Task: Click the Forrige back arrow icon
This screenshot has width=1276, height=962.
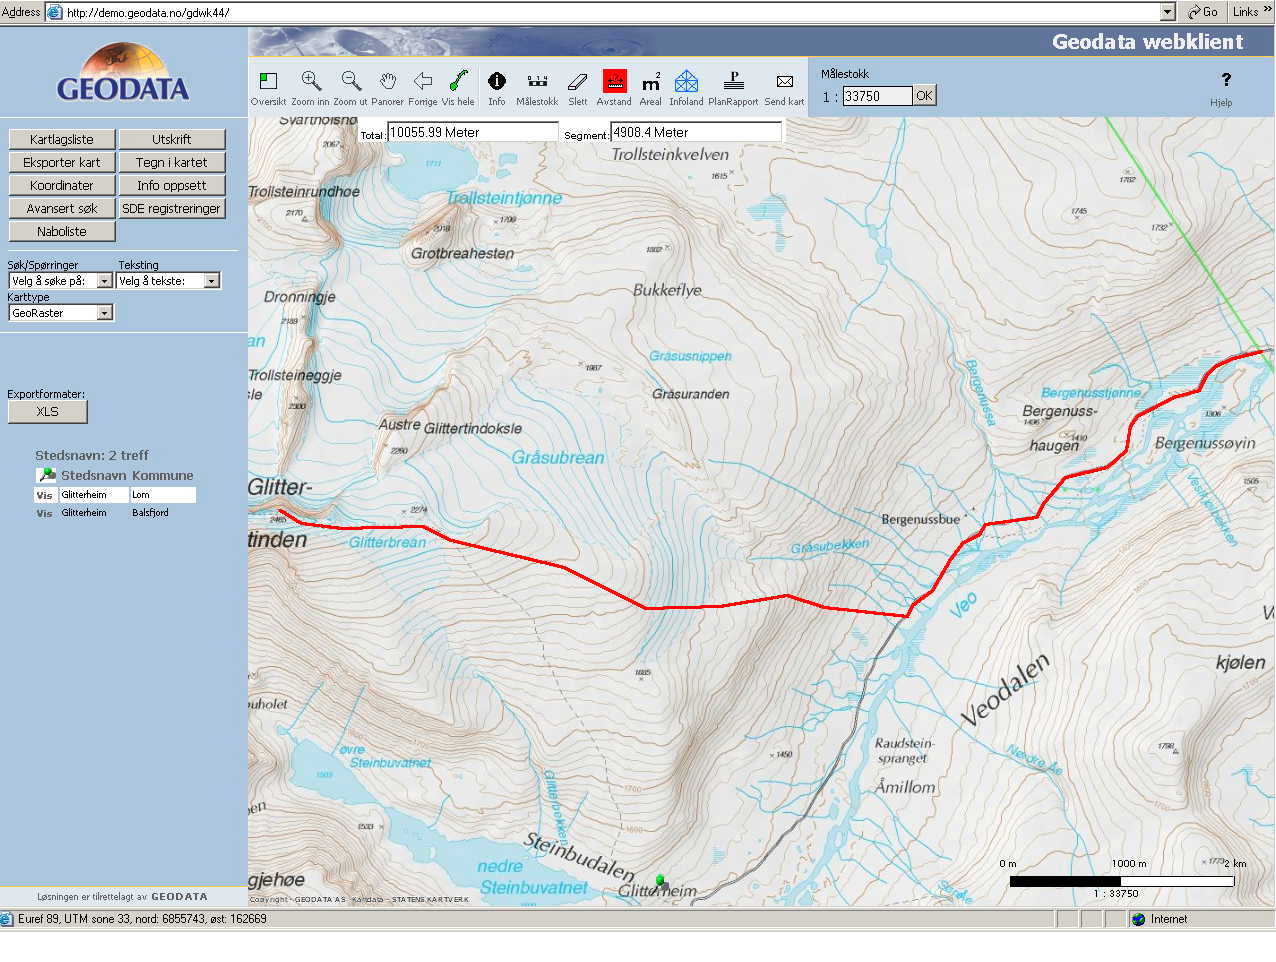Action: click(x=423, y=82)
